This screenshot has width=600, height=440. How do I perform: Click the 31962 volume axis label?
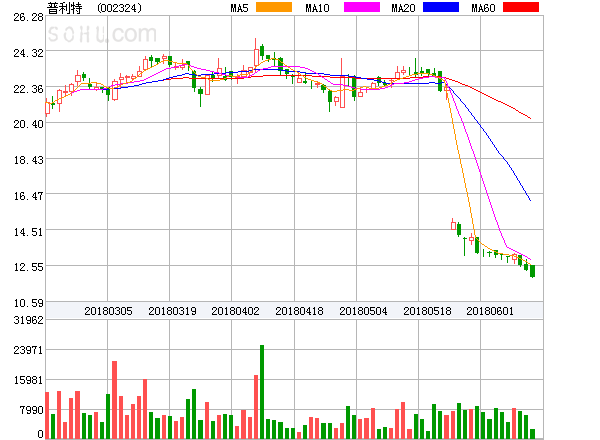[x=28, y=320]
